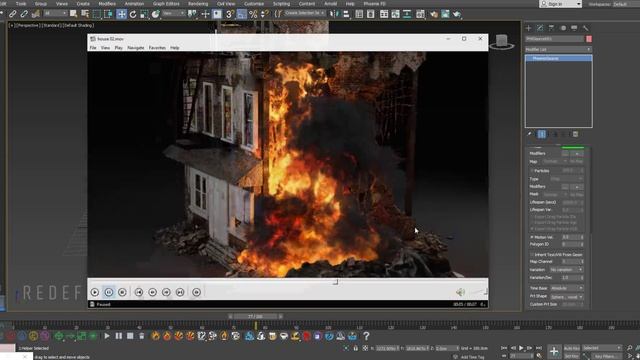Open the Time Base dropdown

point(566,288)
